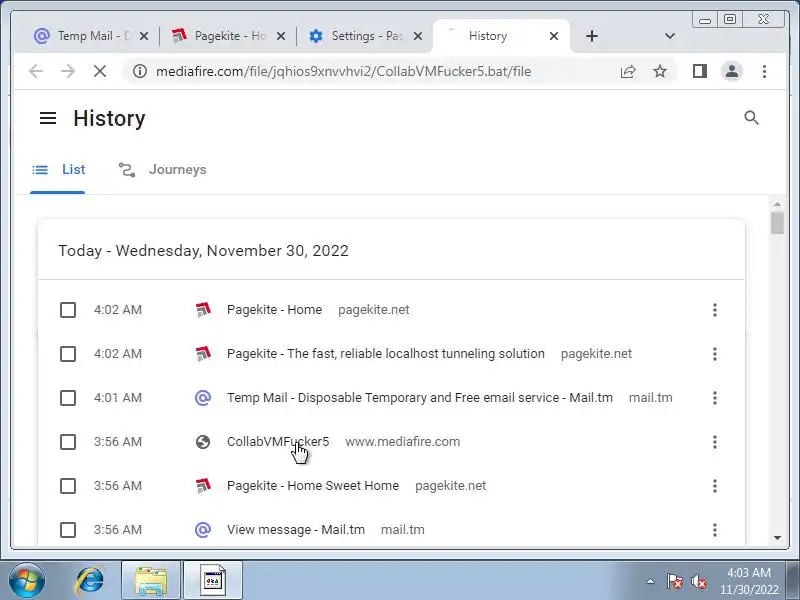Open the Windows Start button
This screenshot has width=800, height=600.
pos(26,580)
